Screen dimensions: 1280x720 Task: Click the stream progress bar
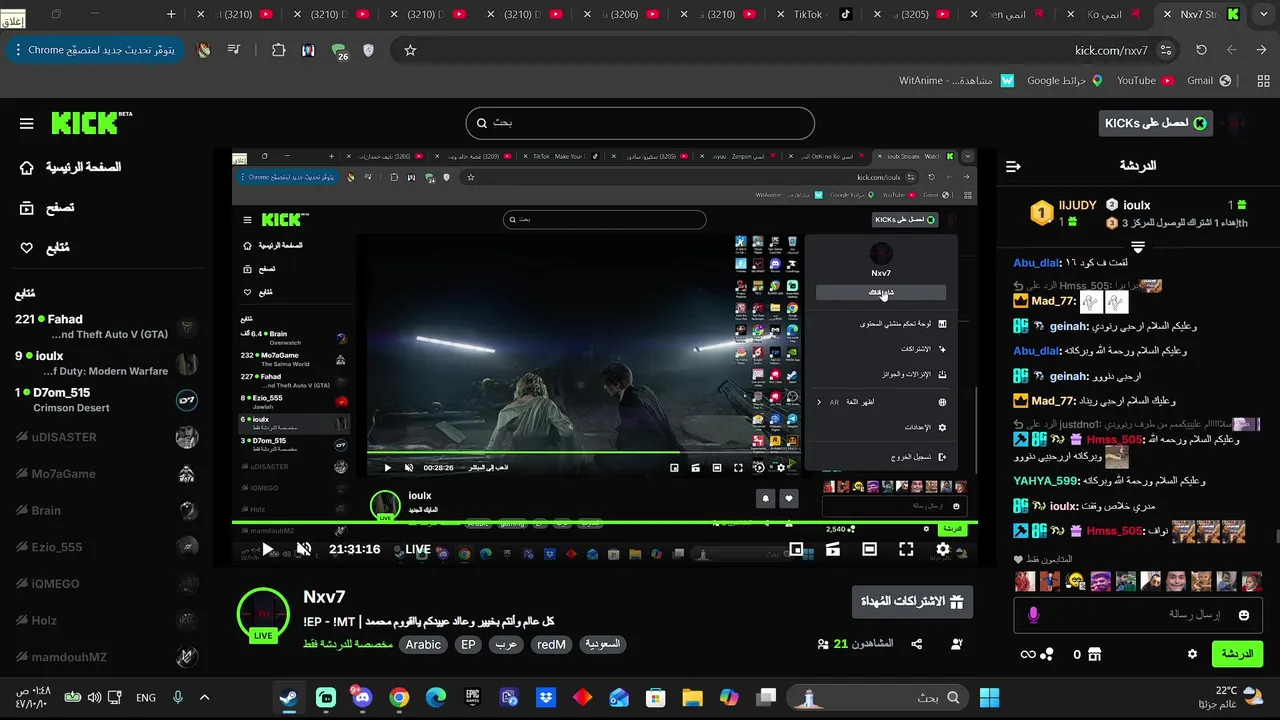pos(605,522)
